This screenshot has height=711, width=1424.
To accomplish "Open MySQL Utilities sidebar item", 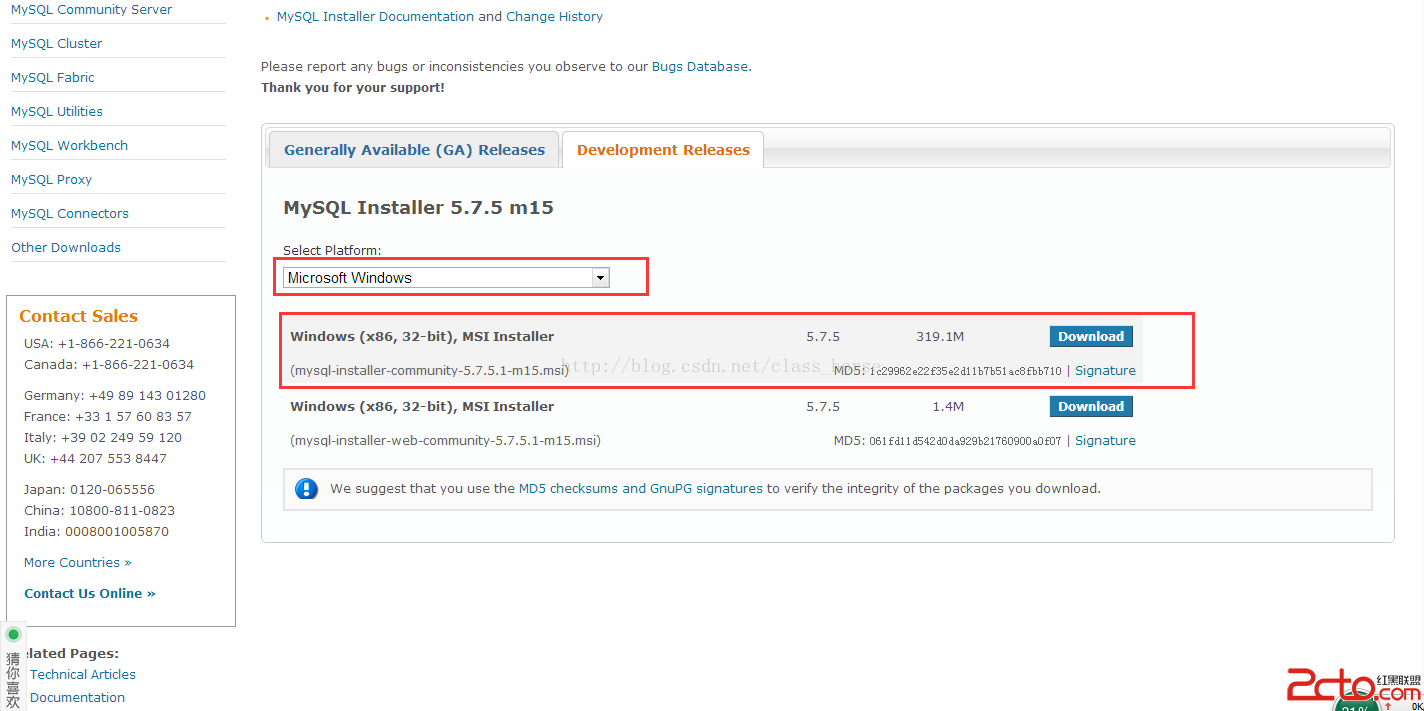I will (57, 112).
